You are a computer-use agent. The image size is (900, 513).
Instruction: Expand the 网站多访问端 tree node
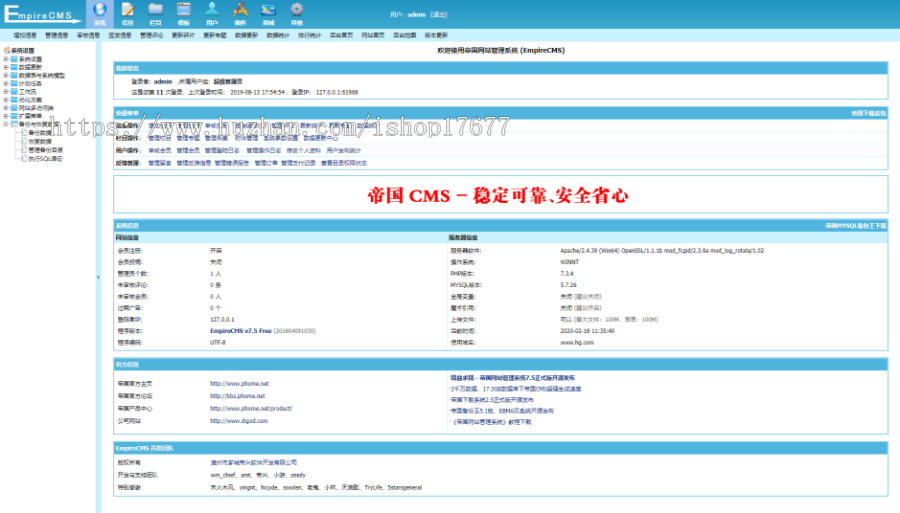[6, 108]
